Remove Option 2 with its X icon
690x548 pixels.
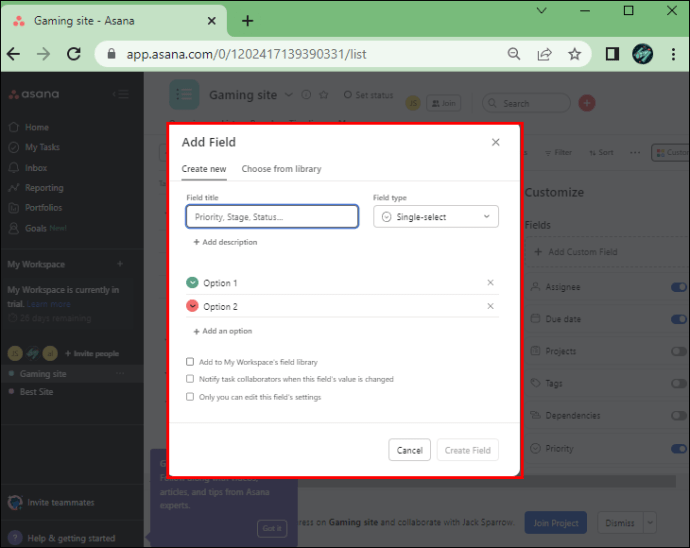490,306
